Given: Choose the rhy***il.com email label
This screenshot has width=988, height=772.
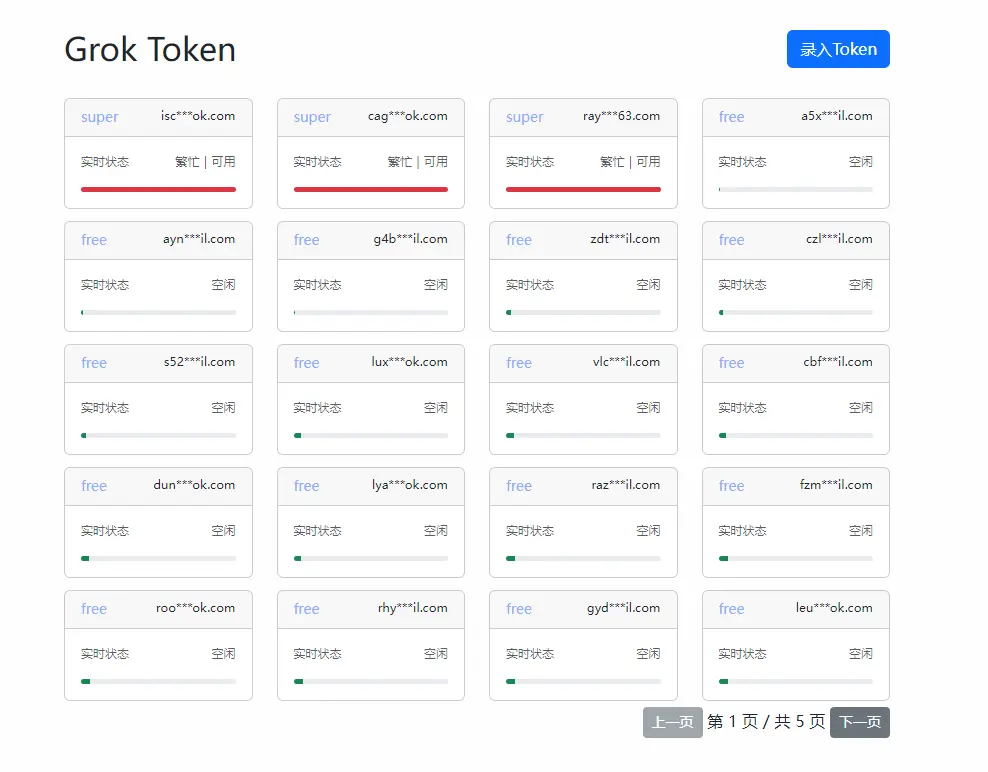Looking at the screenshot, I should click(413, 608).
